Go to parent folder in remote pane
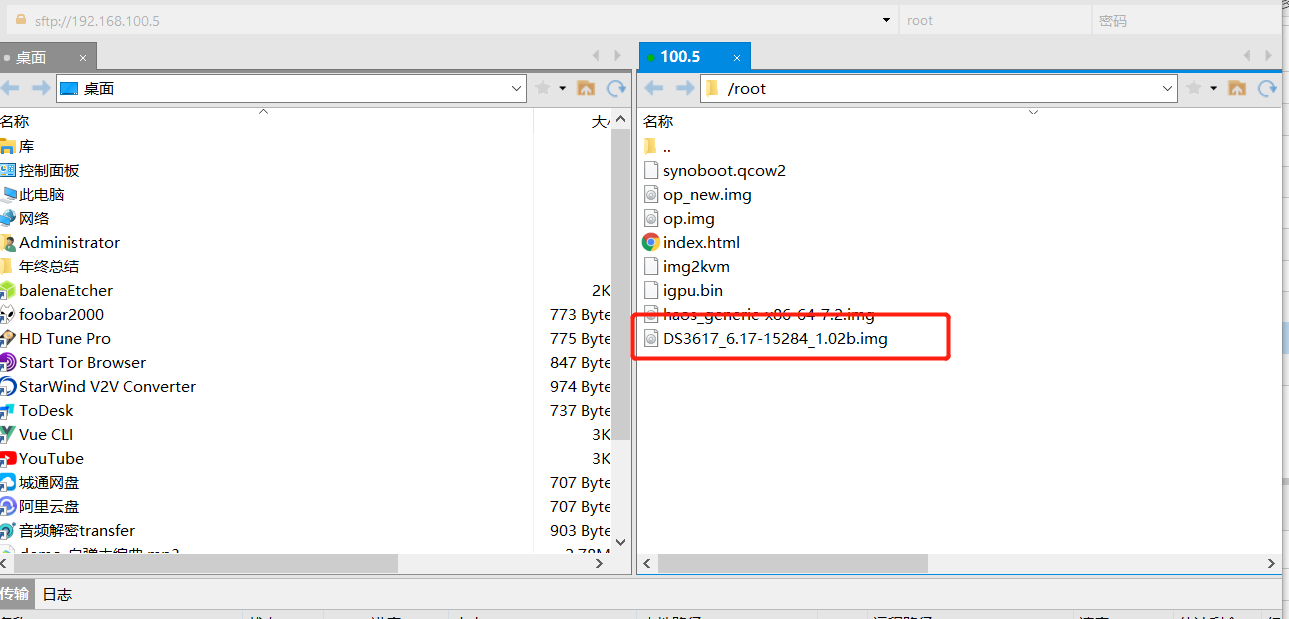This screenshot has height=619, width=1289. click(1237, 89)
